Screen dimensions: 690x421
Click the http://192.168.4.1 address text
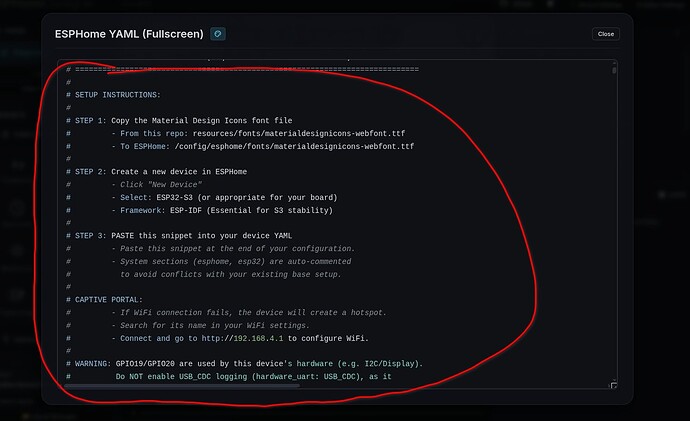click(242, 338)
